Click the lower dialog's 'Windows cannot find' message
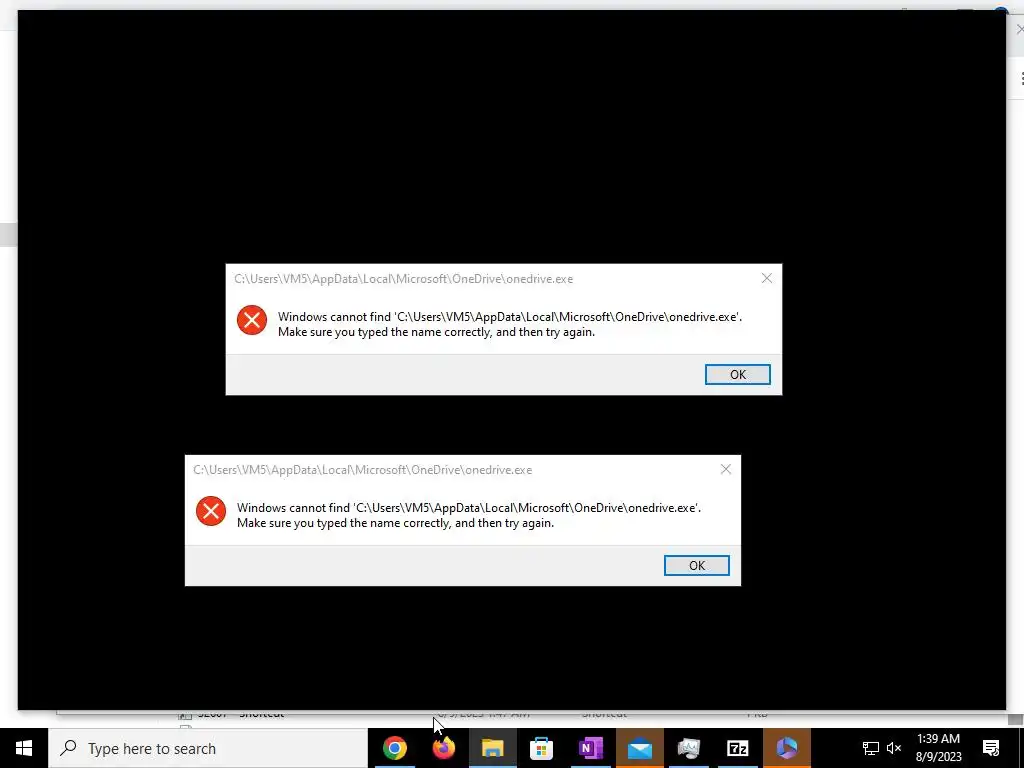This screenshot has width=1024, height=768. pos(469,515)
